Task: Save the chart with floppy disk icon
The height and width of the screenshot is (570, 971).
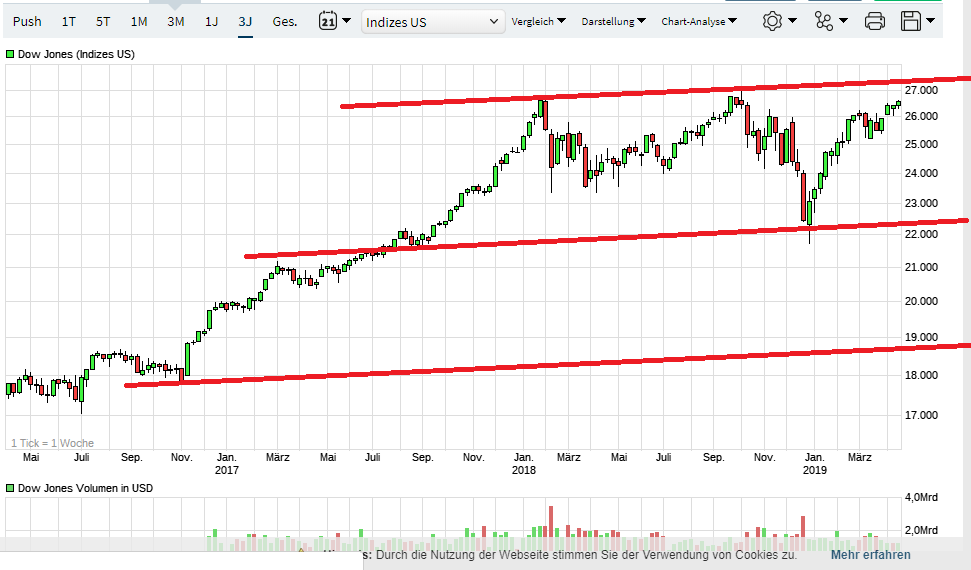Action: (911, 21)
